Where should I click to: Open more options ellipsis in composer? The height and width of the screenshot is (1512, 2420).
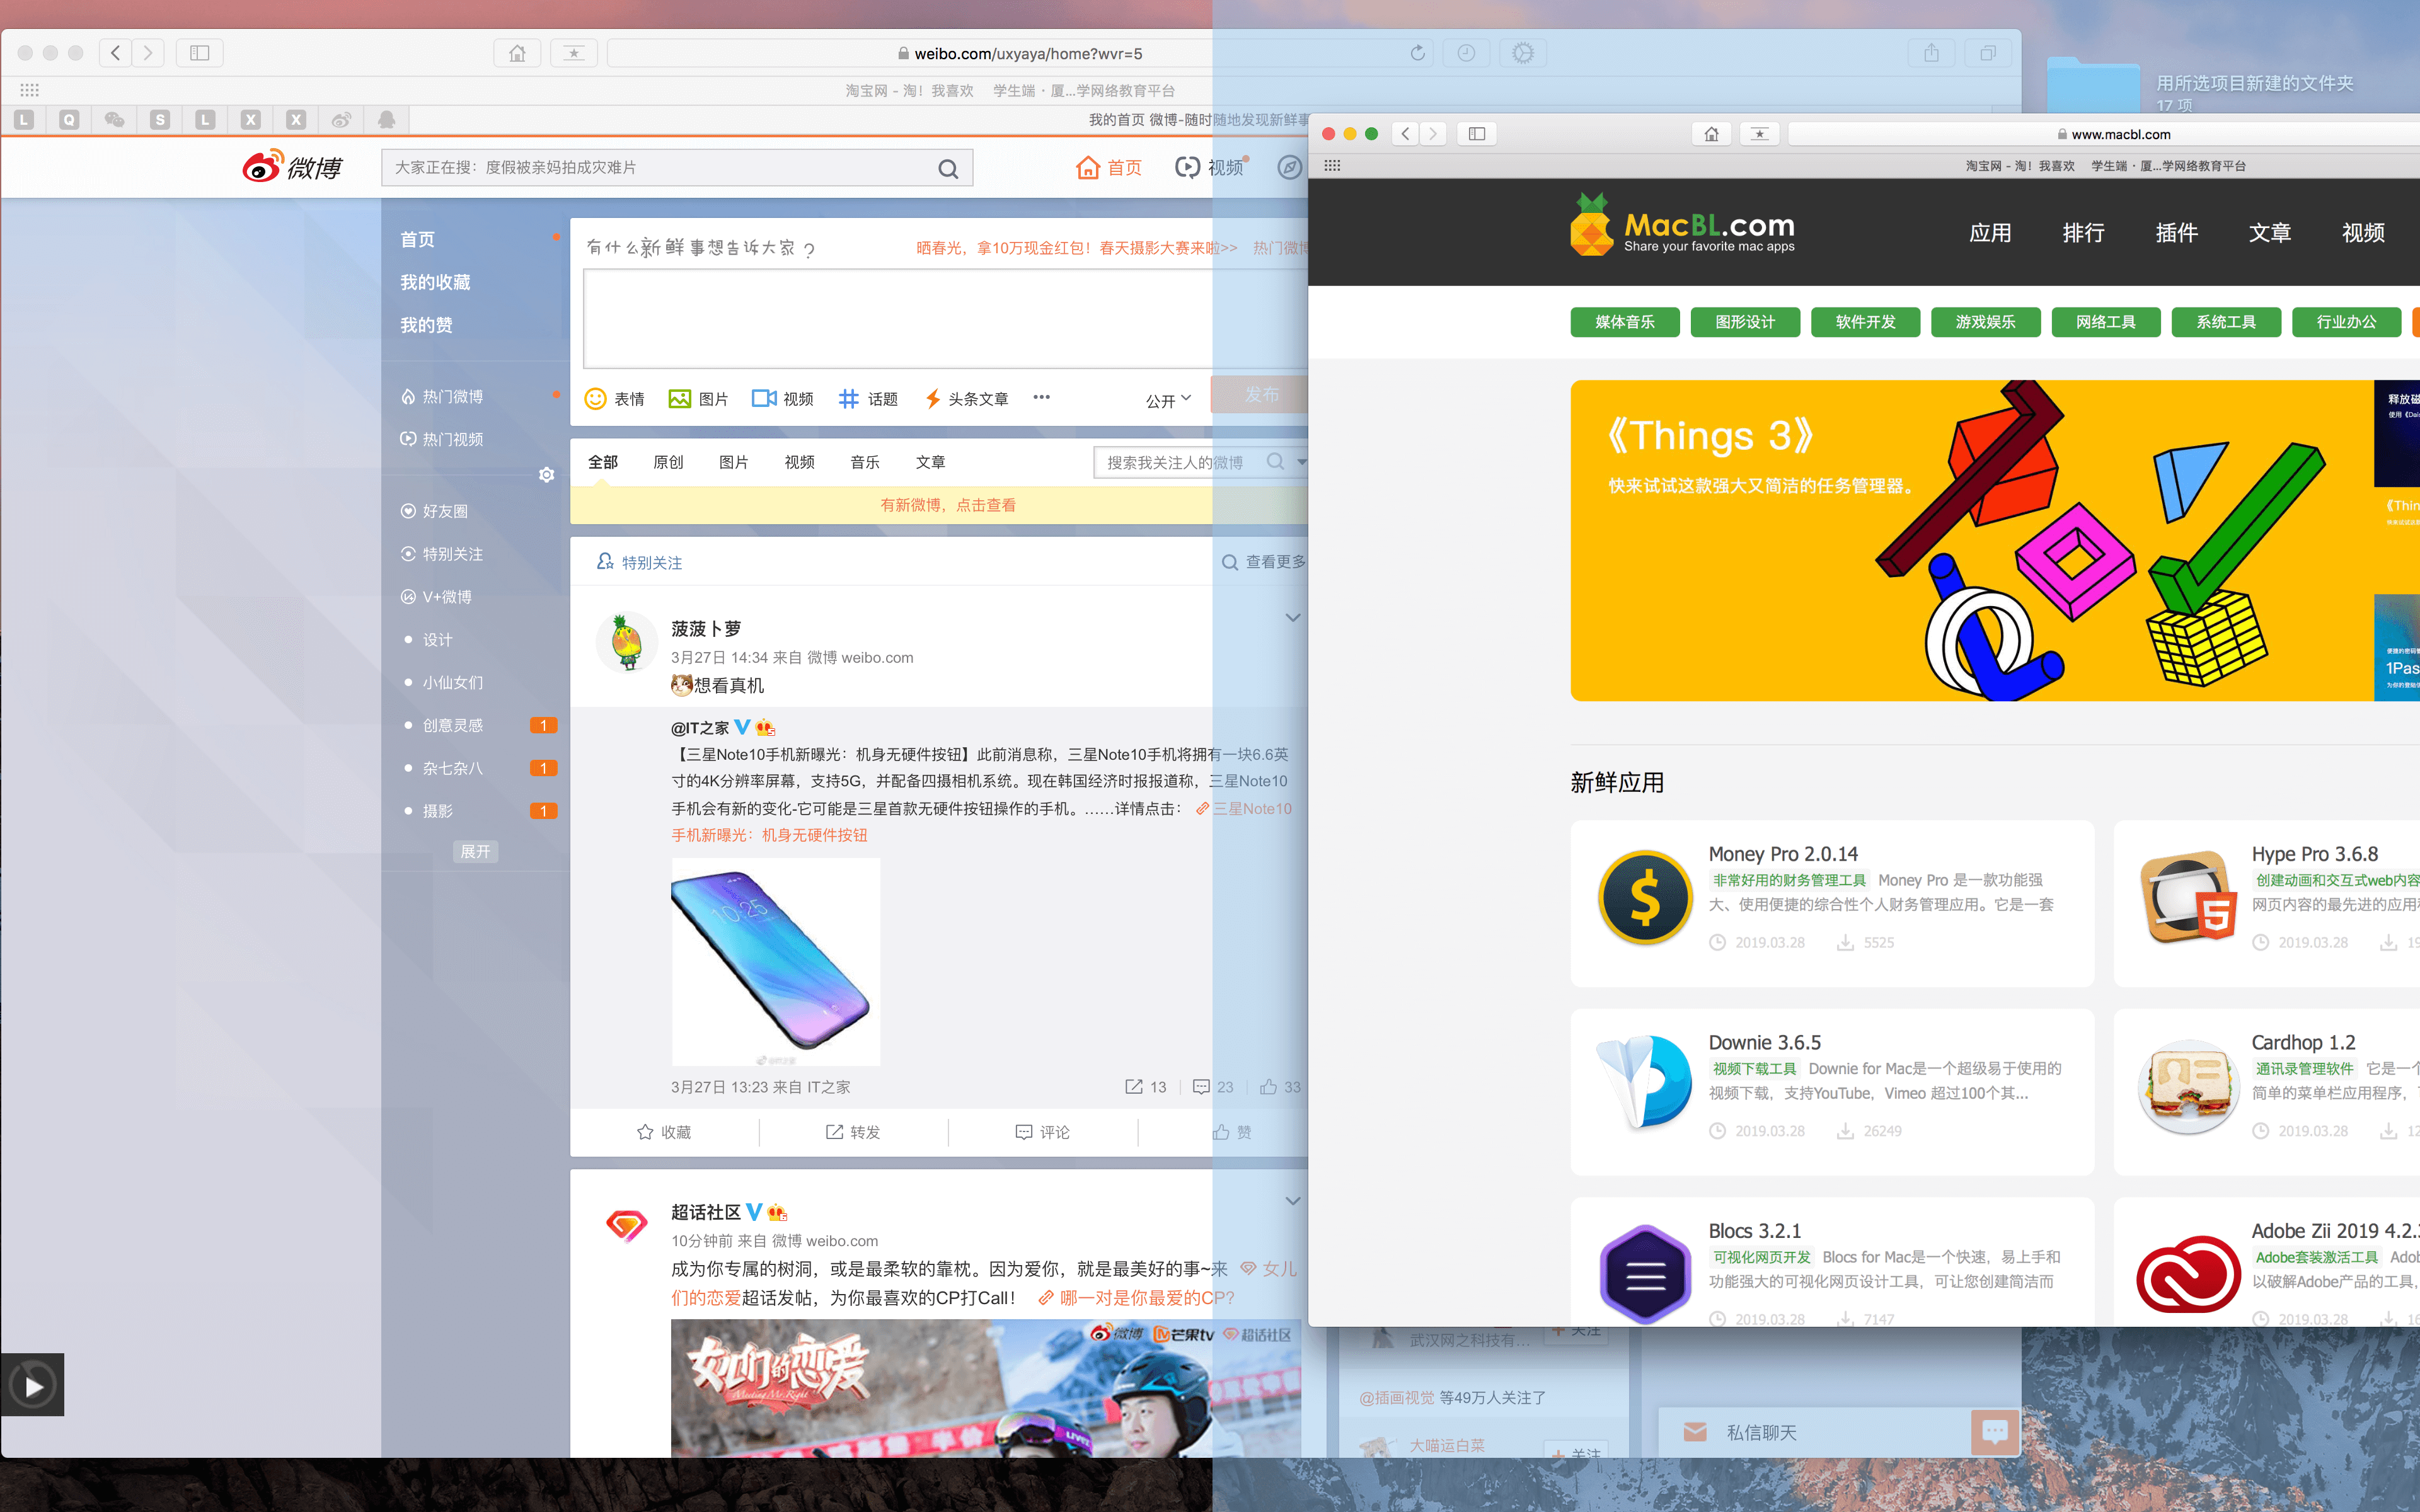click(1041, 397)
